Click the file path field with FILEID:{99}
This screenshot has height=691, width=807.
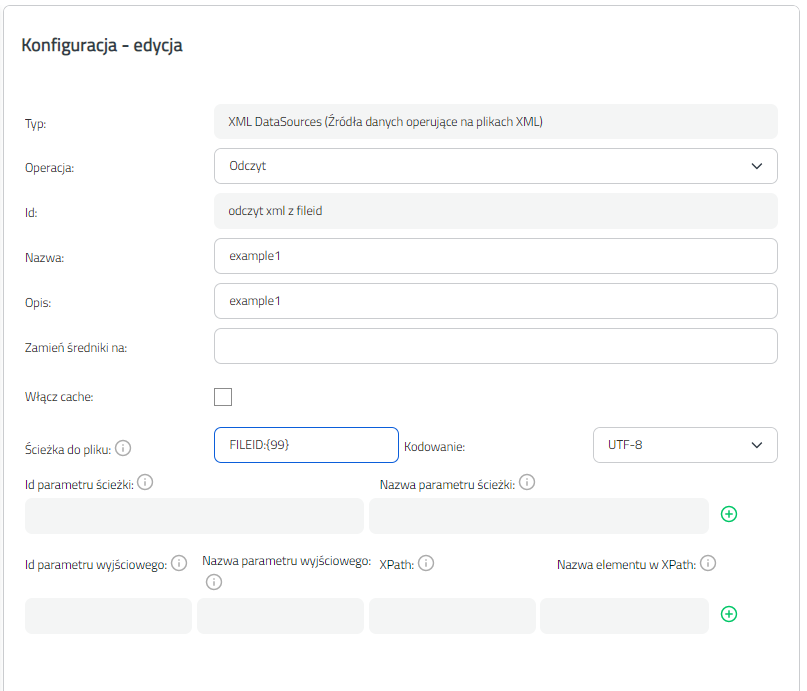click(306, 445)
